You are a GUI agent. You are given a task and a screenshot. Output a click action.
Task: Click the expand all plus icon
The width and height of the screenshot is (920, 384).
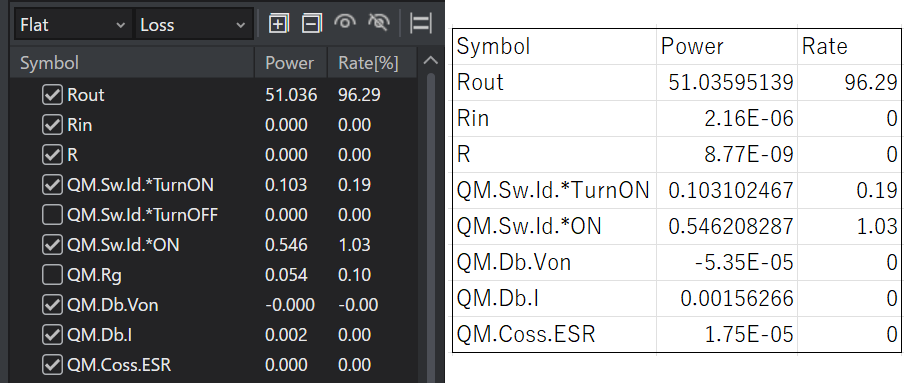pyautogui.click(x=278, y=24)
